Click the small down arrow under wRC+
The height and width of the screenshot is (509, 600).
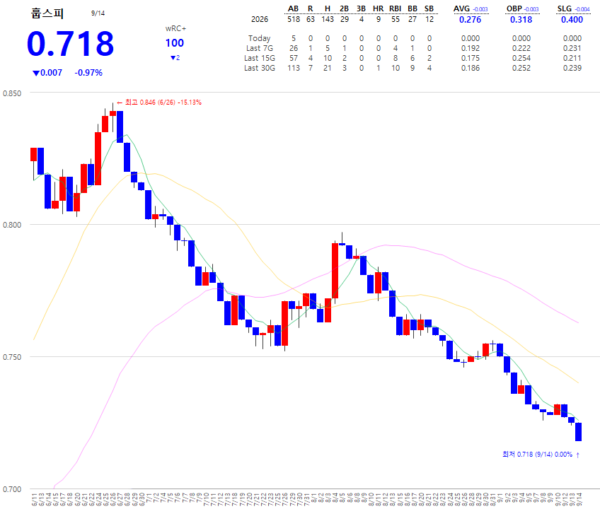point(175,58)
